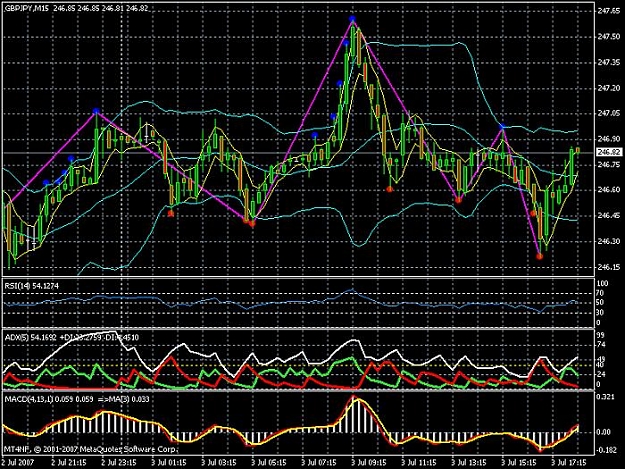625x469 pixels.
Task: Click the 50 level on RSI scale
Action: [601, 303]
